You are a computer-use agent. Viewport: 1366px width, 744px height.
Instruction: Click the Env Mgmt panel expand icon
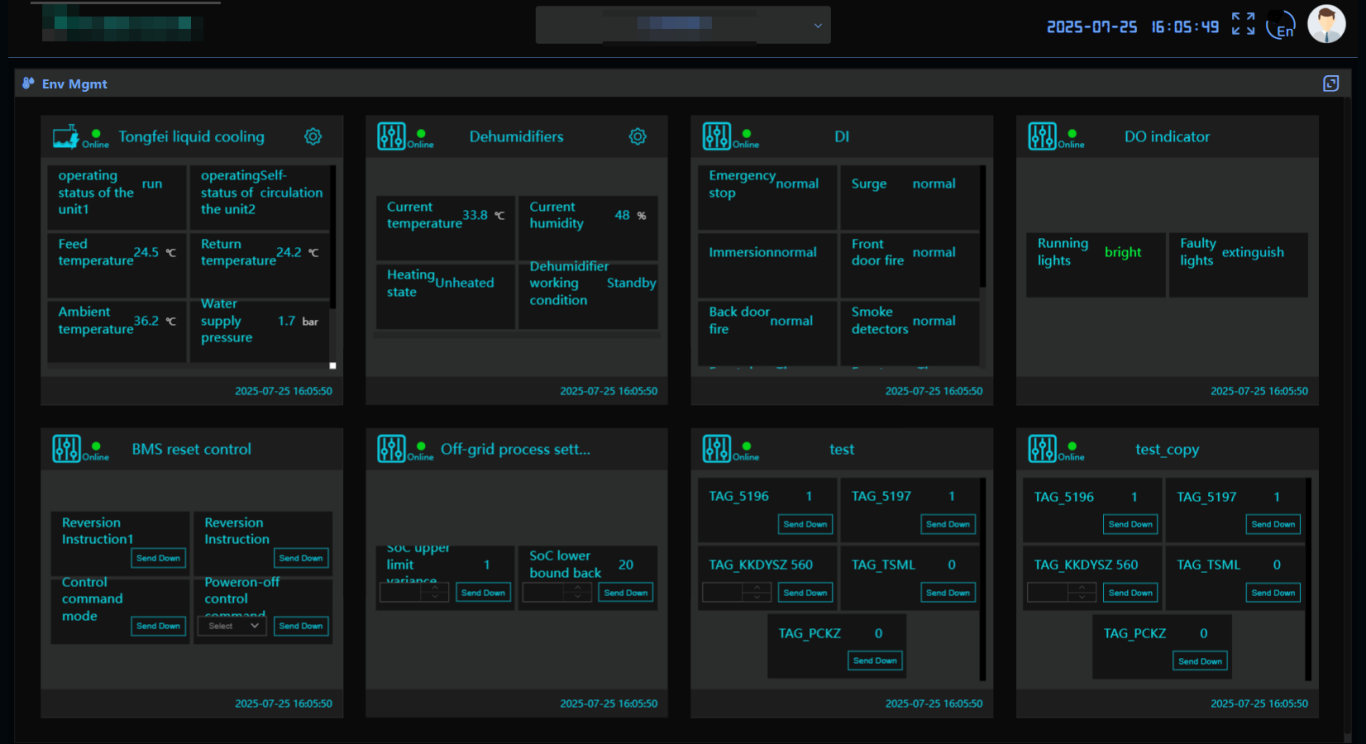(x=1331, y=84)
